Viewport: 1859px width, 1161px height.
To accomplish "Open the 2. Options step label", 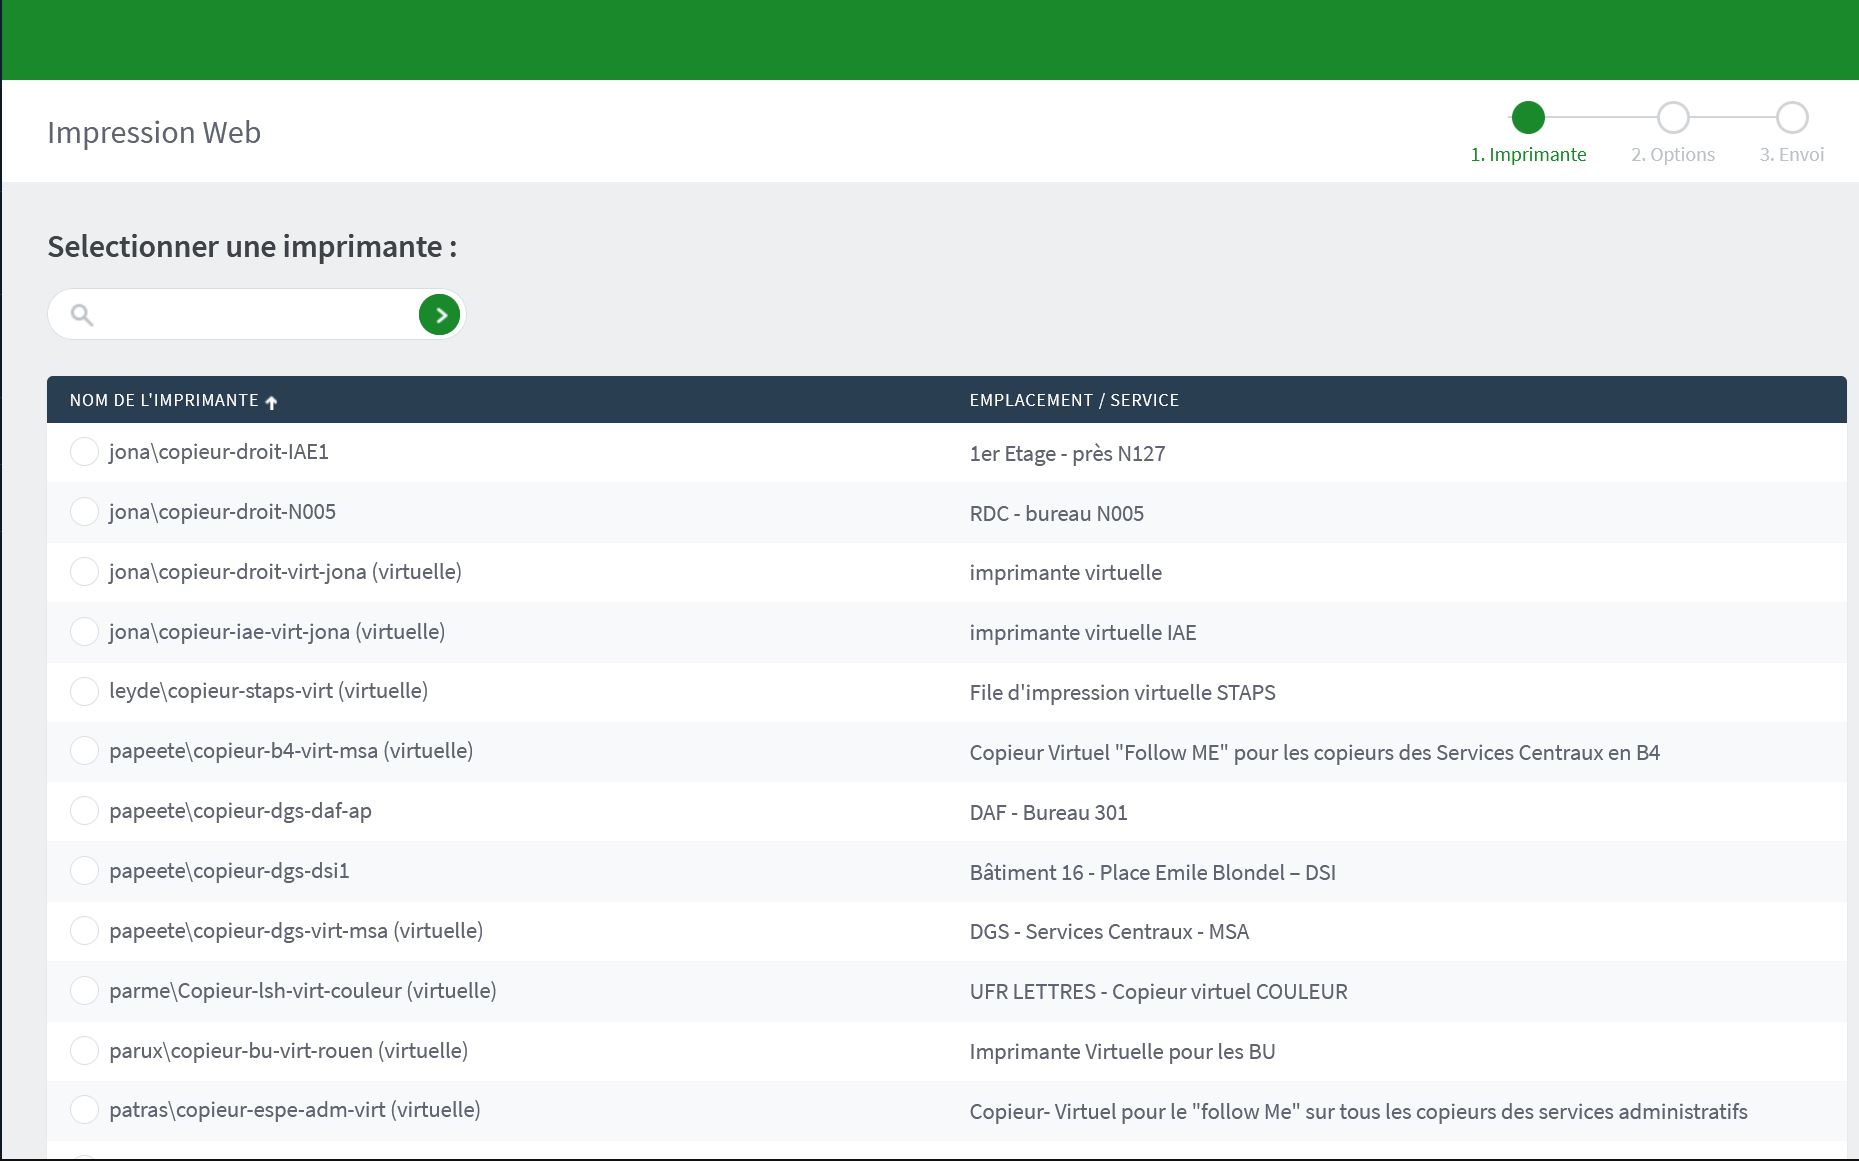I will [1672, 155].
